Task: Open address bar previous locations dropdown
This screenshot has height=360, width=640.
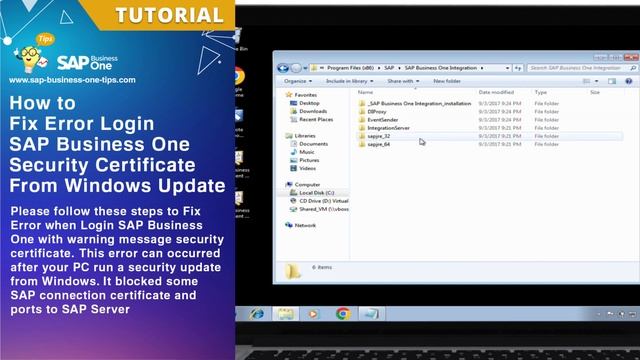Action: point(507,68)
